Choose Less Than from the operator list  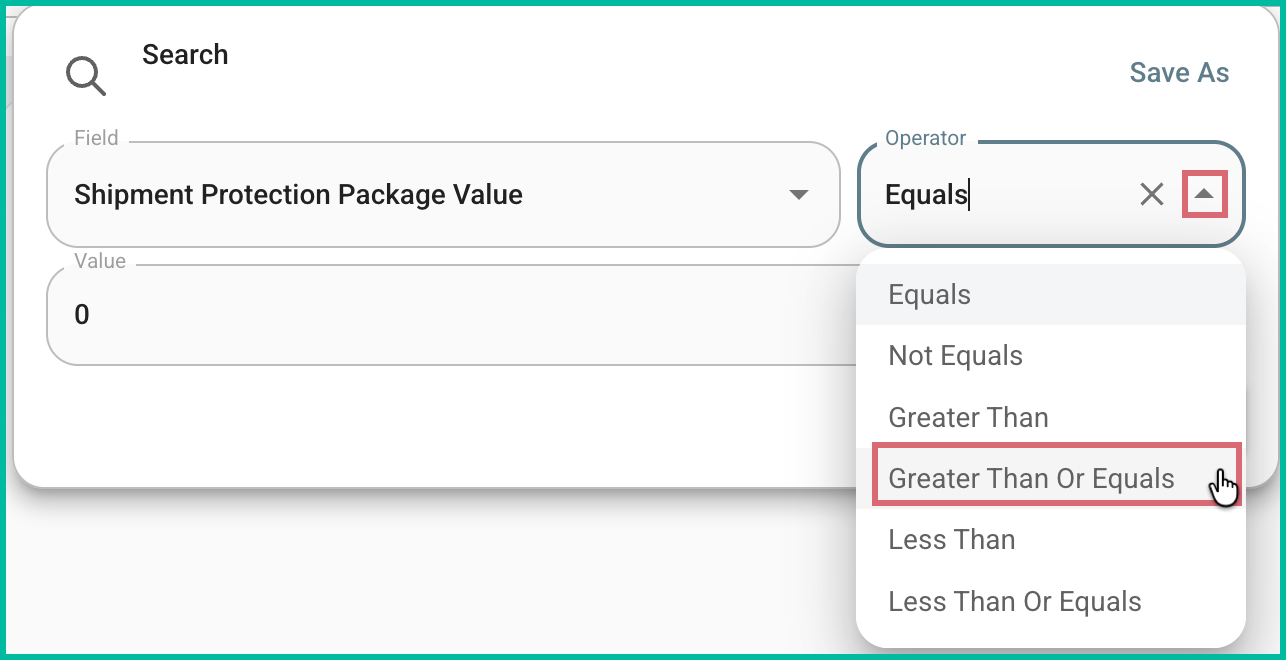[x=950, y=540]
